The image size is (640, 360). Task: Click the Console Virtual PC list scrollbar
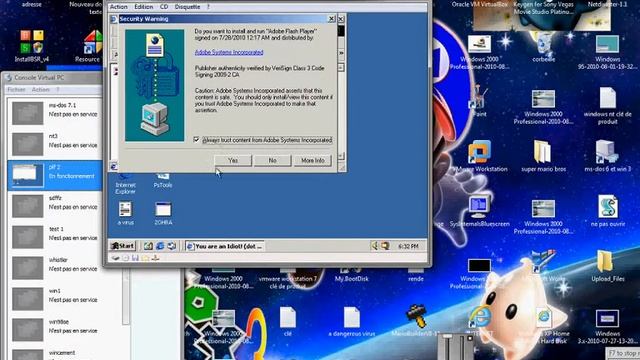pos(126,296)
